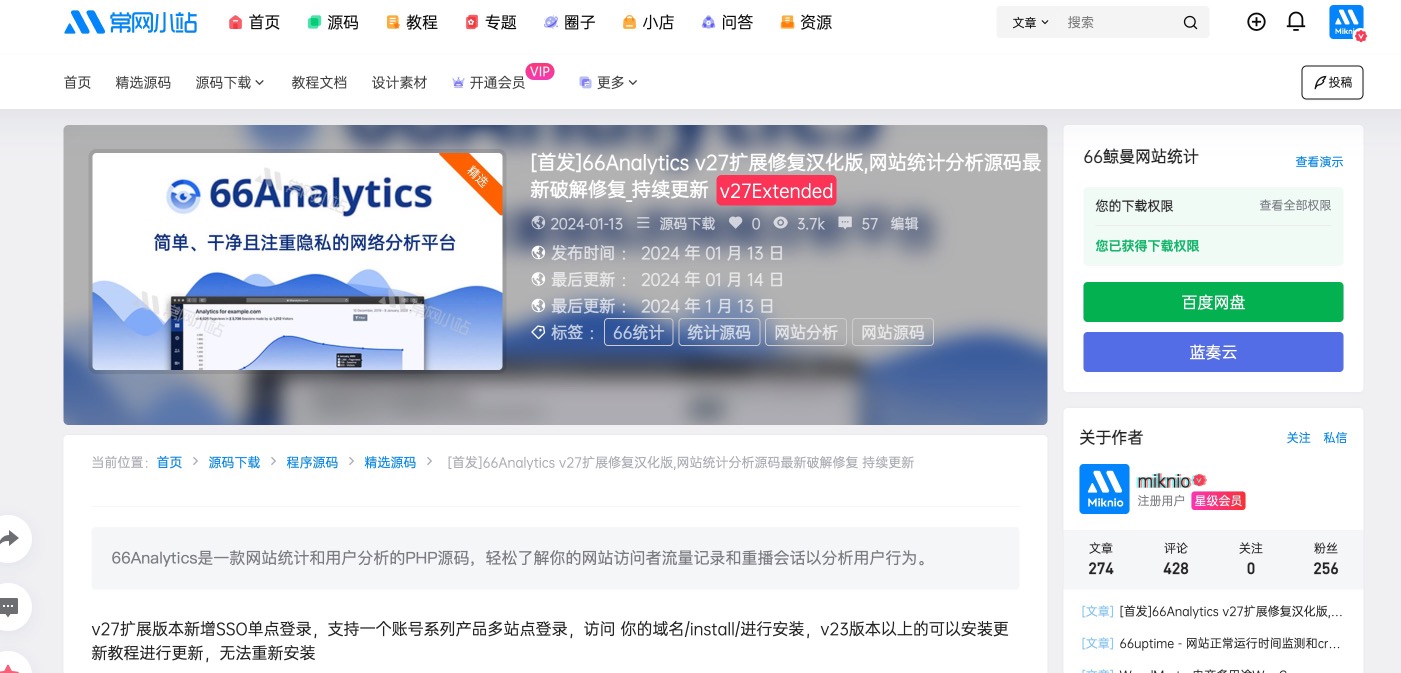Open the 开通会员 nav item
This screenshot has width=1401, height=673.
pos(497,83)
